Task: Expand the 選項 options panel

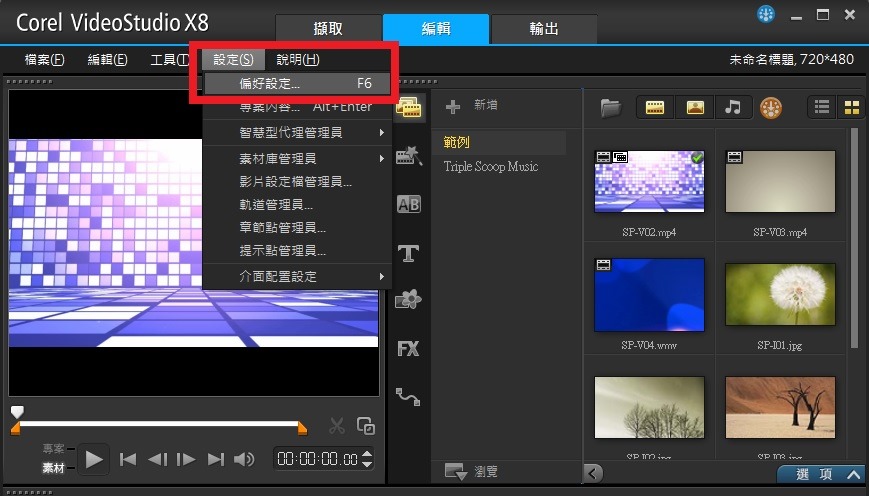Action: coord(828,473)
